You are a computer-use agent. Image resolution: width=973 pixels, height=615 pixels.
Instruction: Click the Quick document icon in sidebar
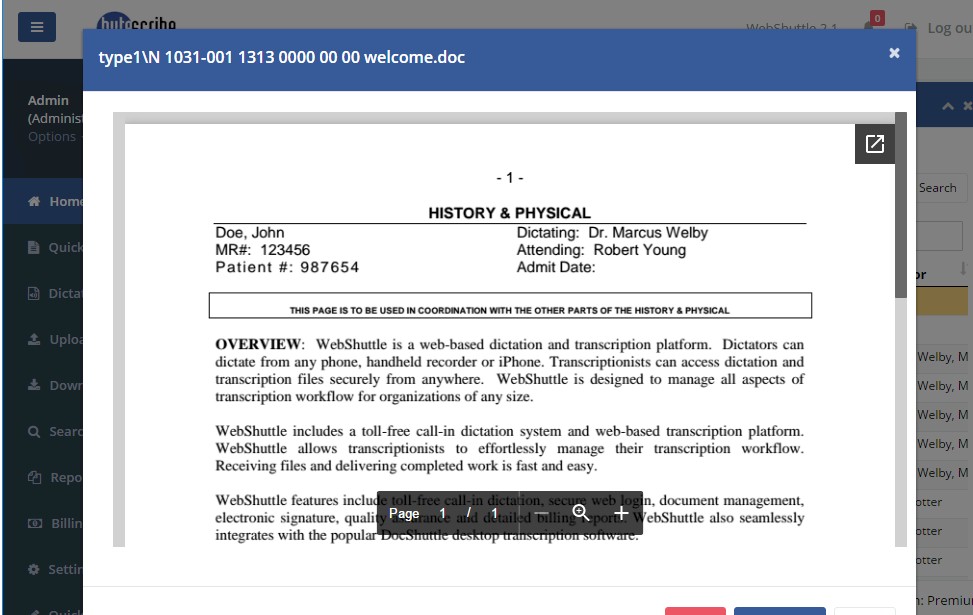tap(34, 247)
